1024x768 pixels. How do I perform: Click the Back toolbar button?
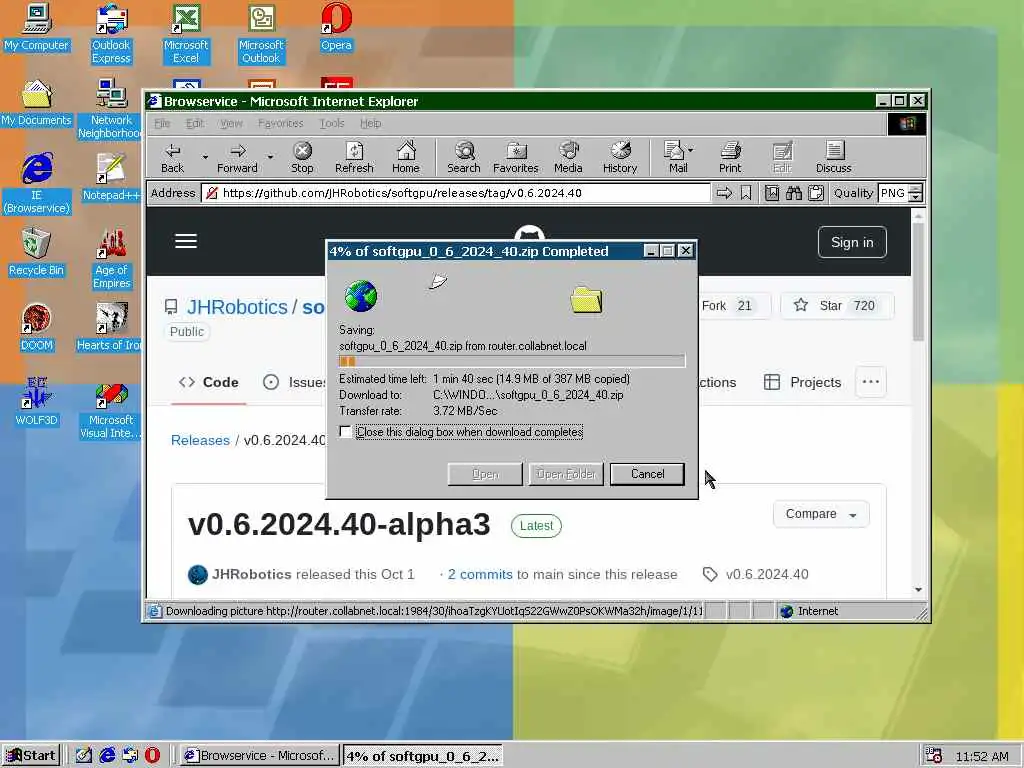(172, 158)
